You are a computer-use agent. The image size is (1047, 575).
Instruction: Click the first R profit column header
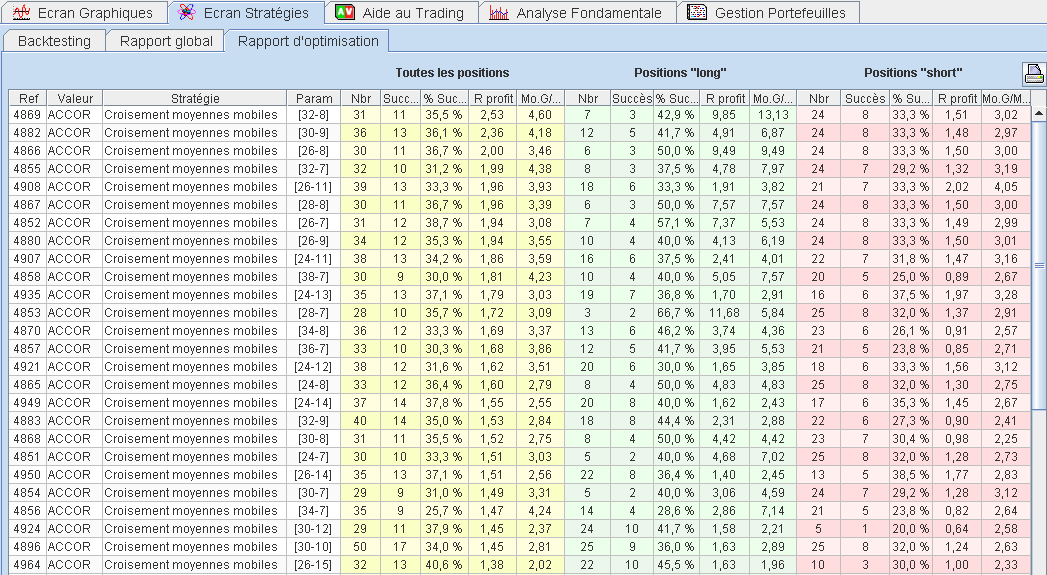point(491,98)
